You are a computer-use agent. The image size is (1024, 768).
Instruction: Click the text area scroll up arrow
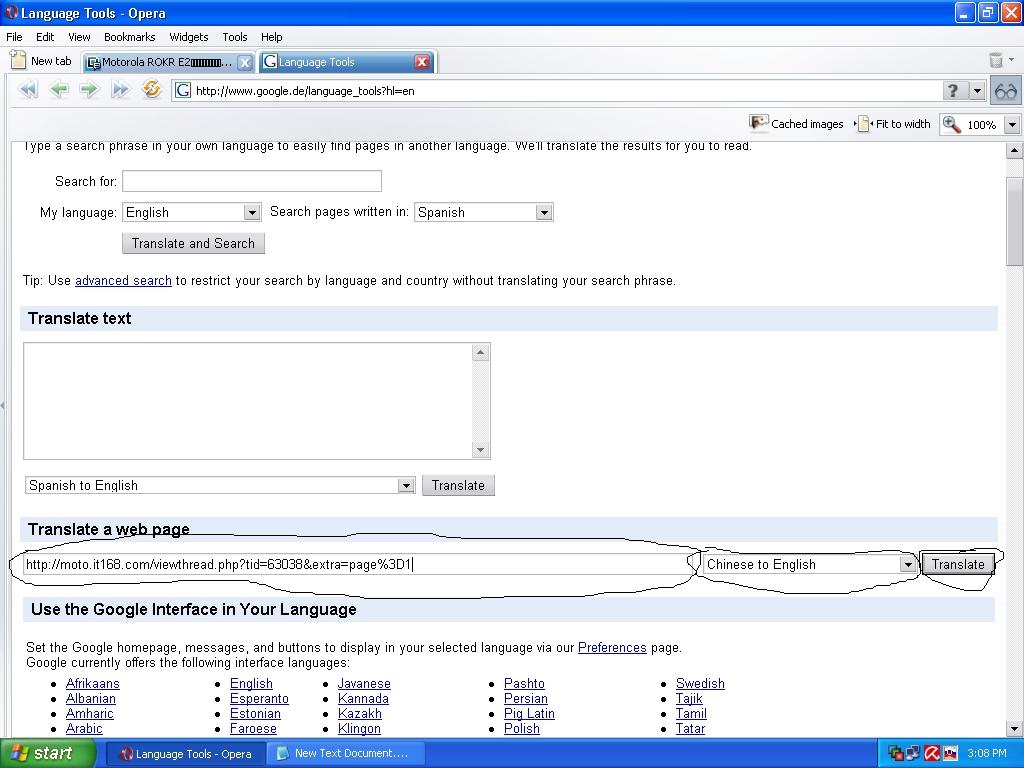(x=481, y=353)
